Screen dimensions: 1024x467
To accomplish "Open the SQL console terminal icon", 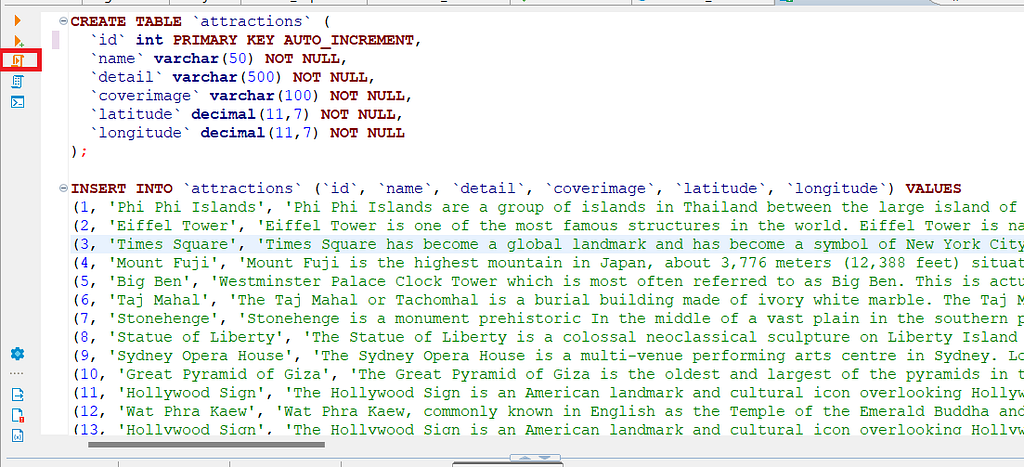I will click(x=18, y=102).
